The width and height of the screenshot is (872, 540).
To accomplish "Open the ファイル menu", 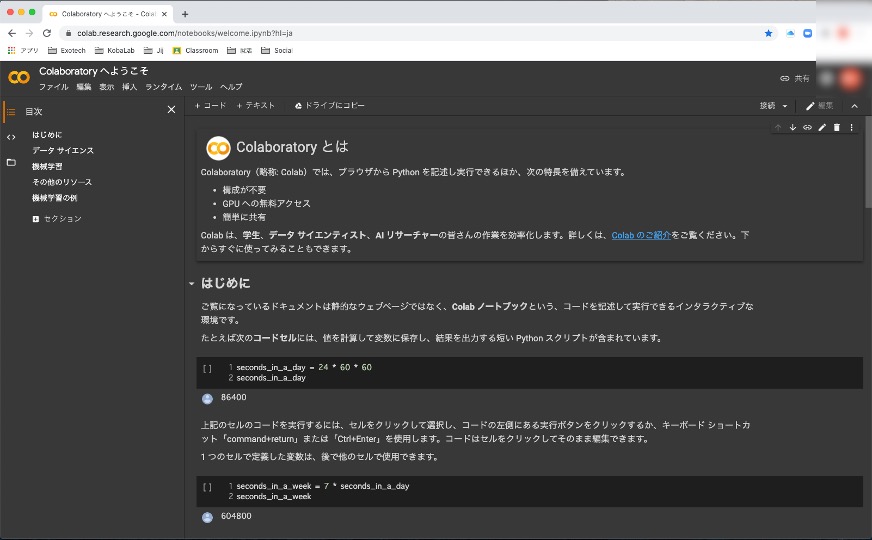I will pos(53,87).
